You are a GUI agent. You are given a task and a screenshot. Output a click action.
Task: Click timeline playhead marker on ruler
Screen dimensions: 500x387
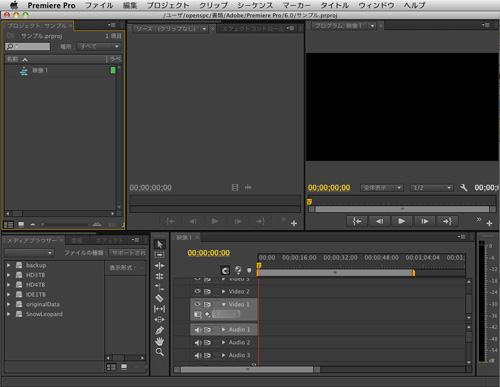point(259,265)
